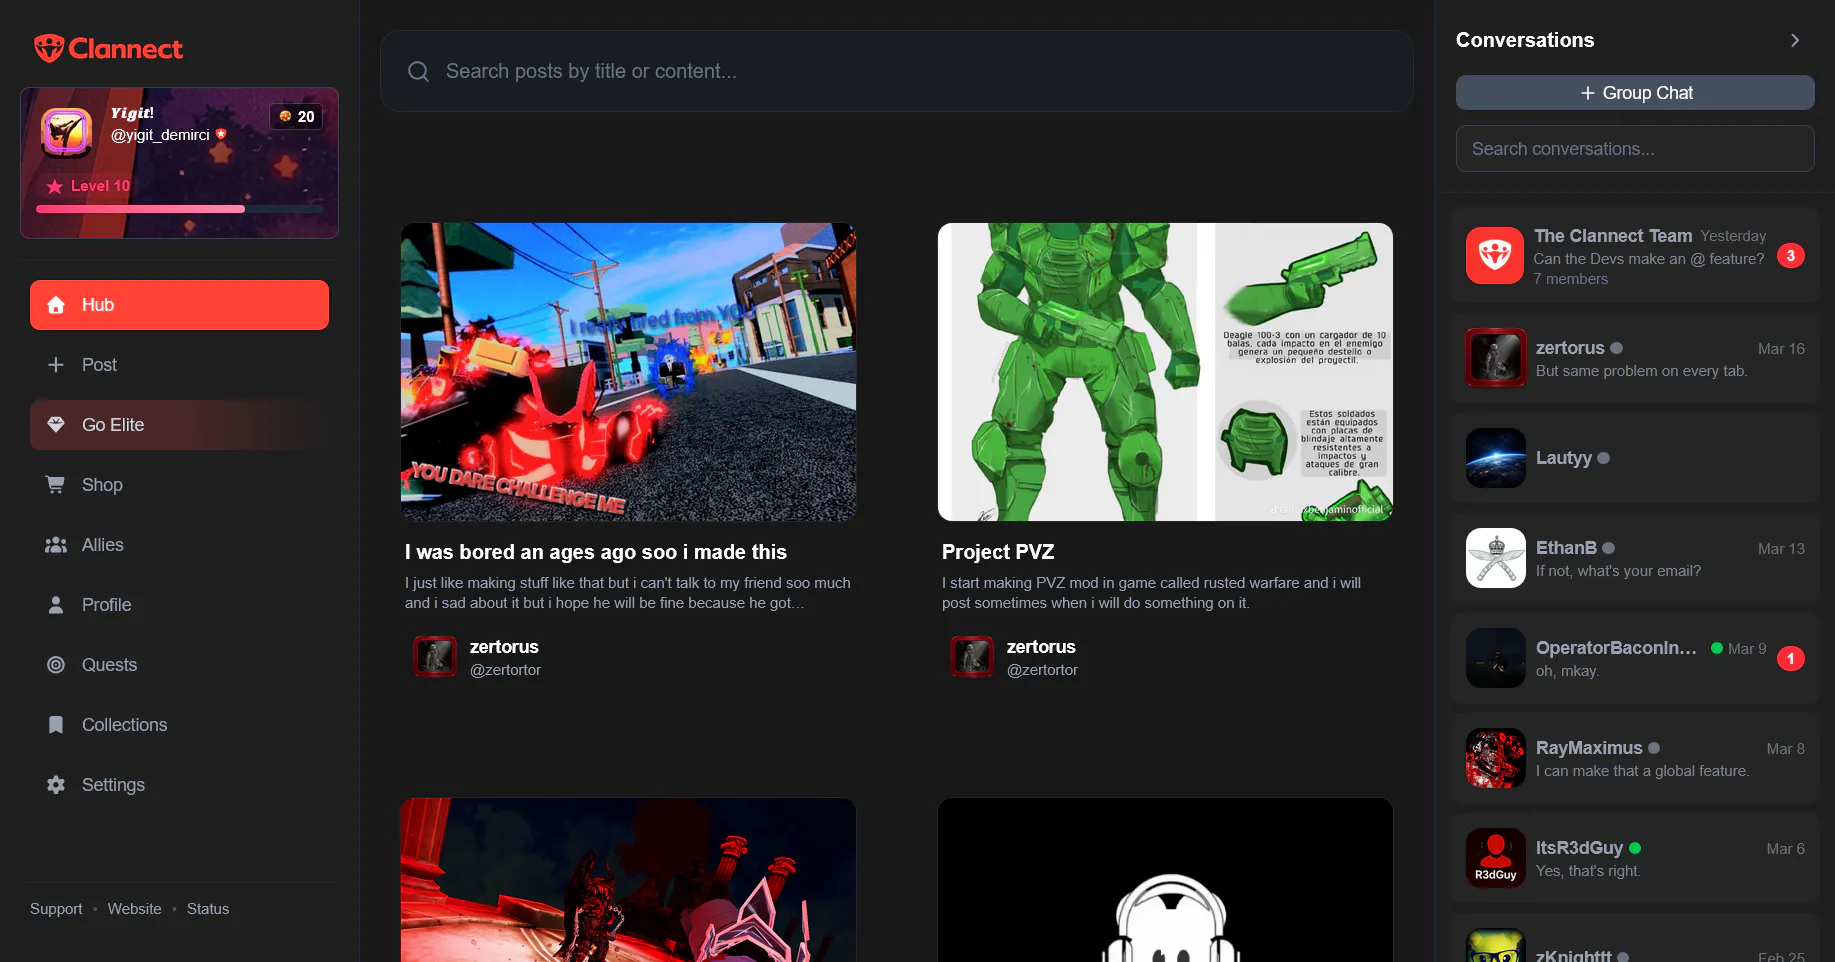Click the plus icon next to Post

tap(56, 365)
